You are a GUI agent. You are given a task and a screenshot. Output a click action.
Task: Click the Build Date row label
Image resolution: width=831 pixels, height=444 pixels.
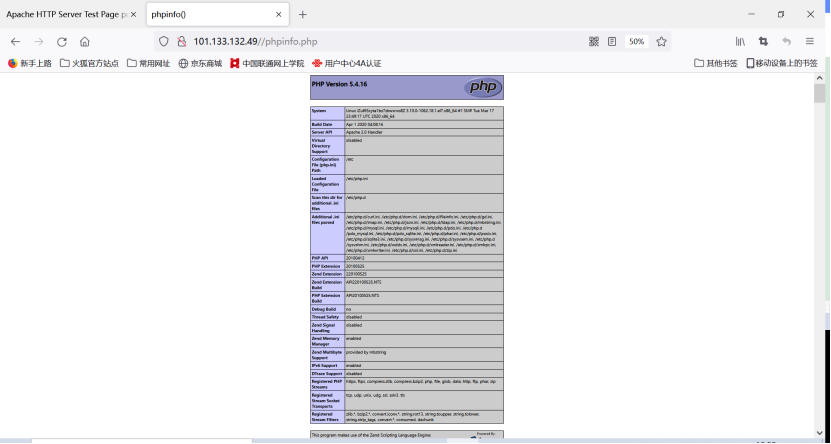[x=322, y=125]
